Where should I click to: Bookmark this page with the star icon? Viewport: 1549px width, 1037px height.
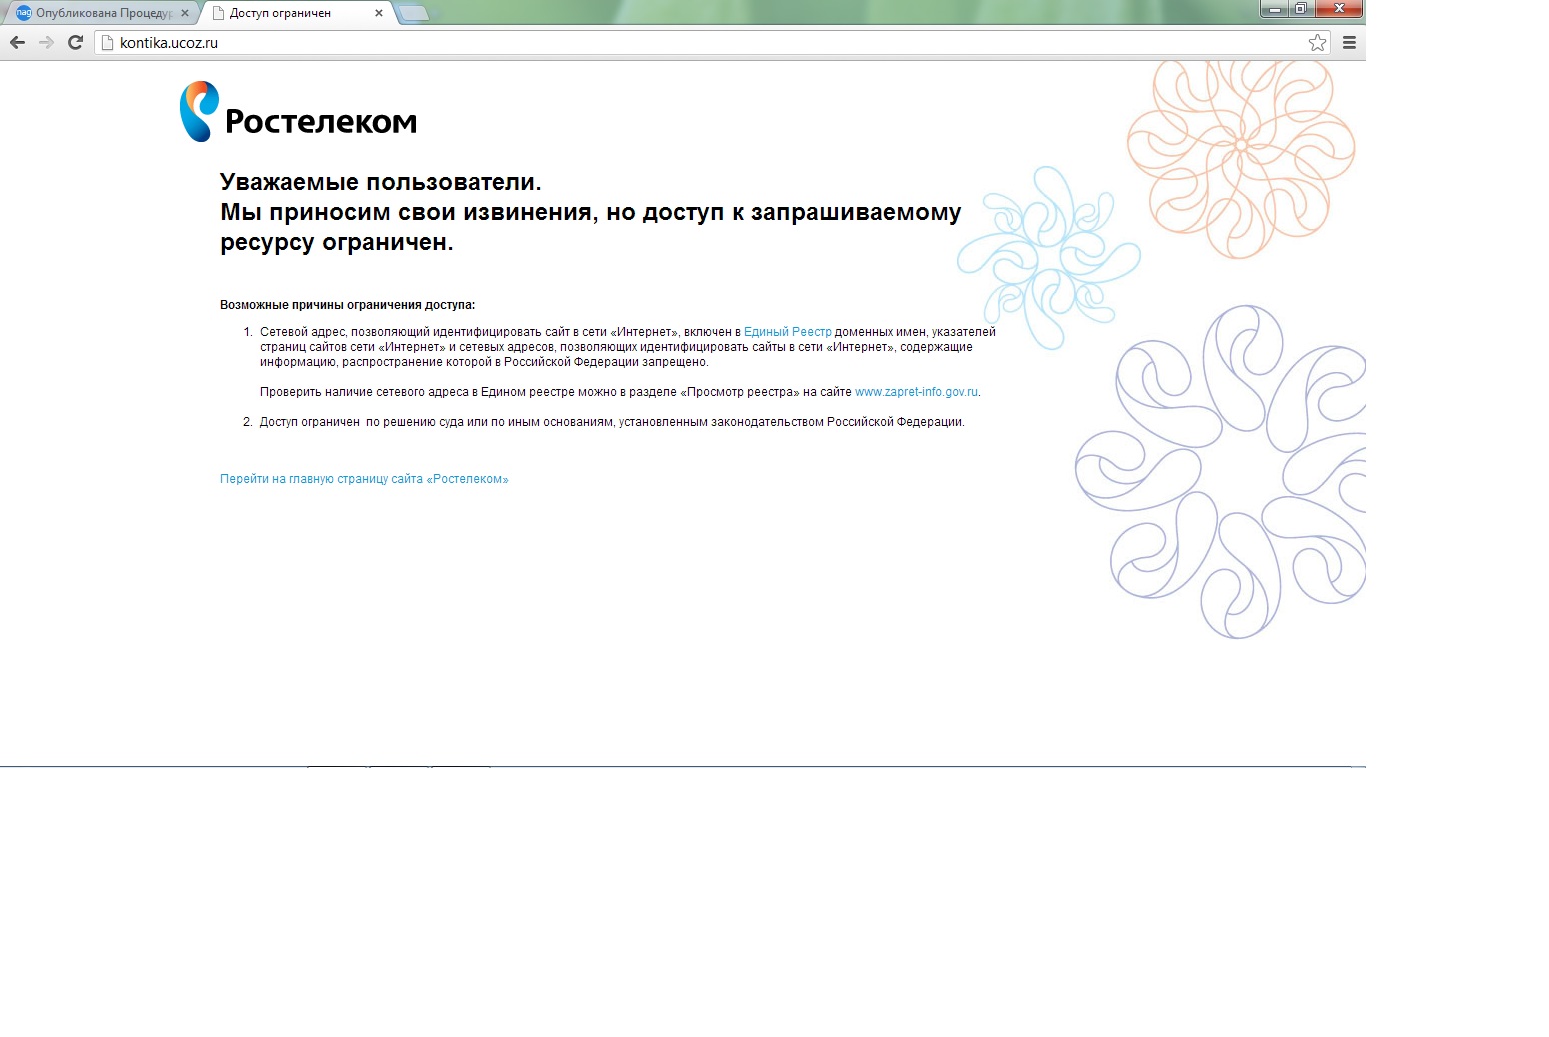point(1317,42)
